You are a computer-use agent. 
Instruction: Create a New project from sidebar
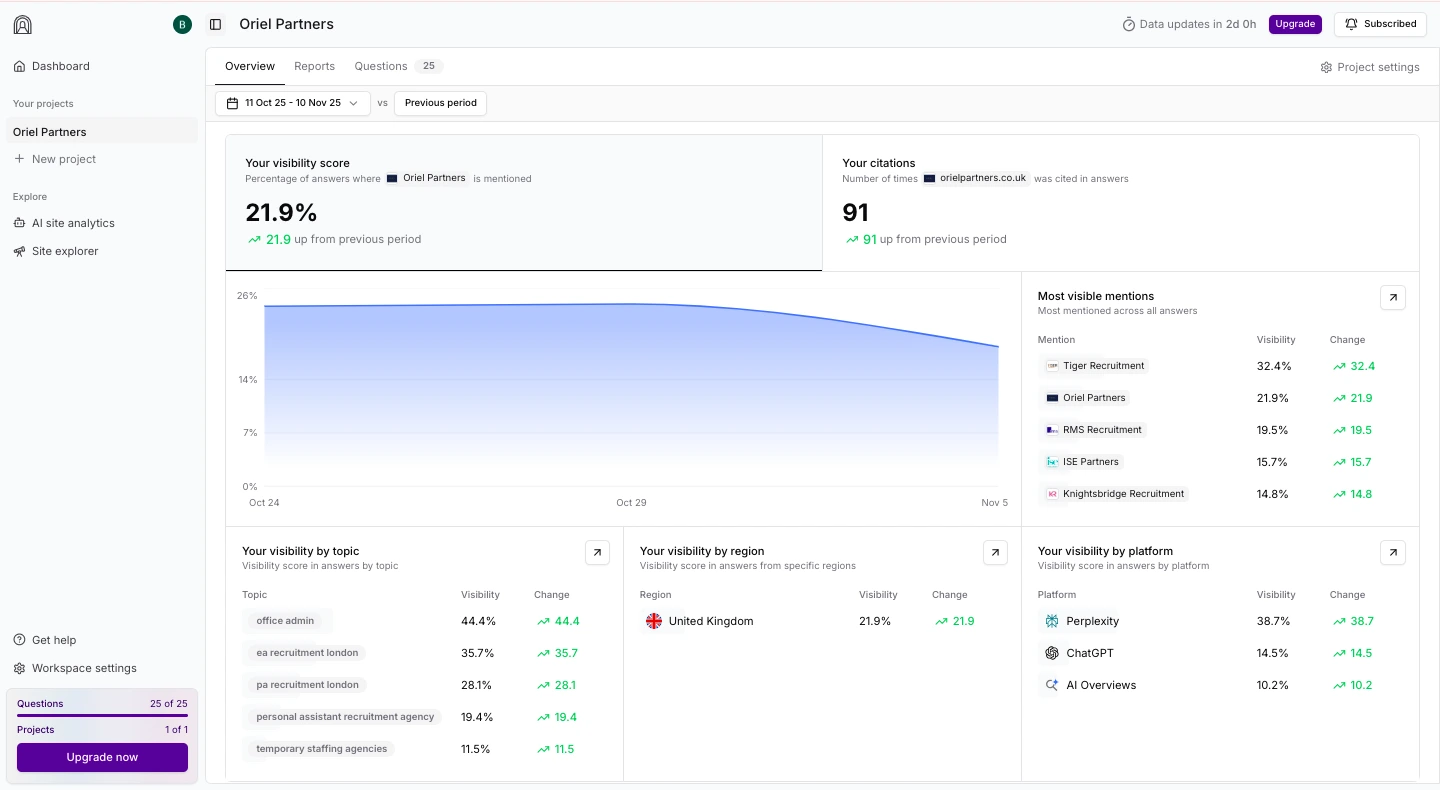click(x=64, y=159)
